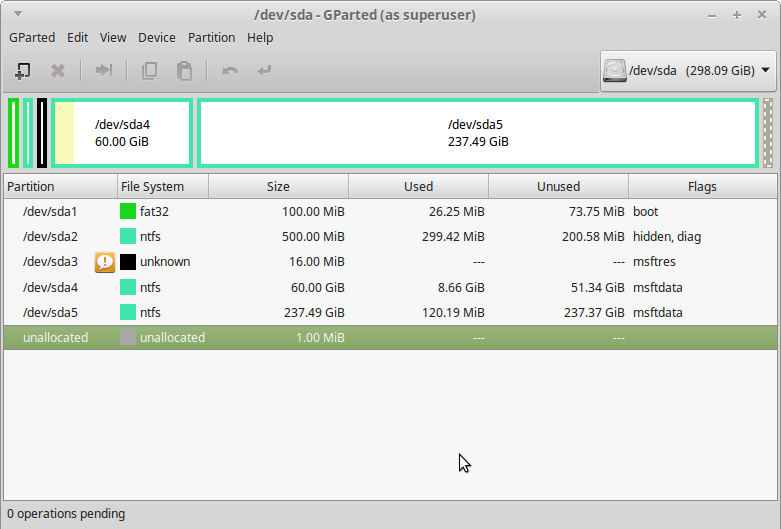Click the Undo last operation icon
Screen dimensions: 781x529
[230, 71]
